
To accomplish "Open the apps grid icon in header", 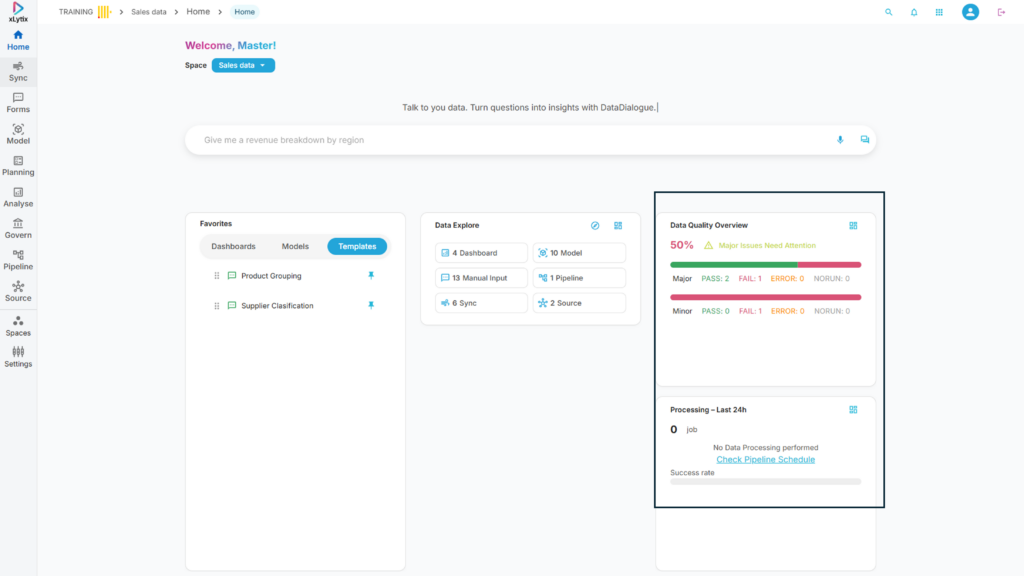I will coord(939,12).
